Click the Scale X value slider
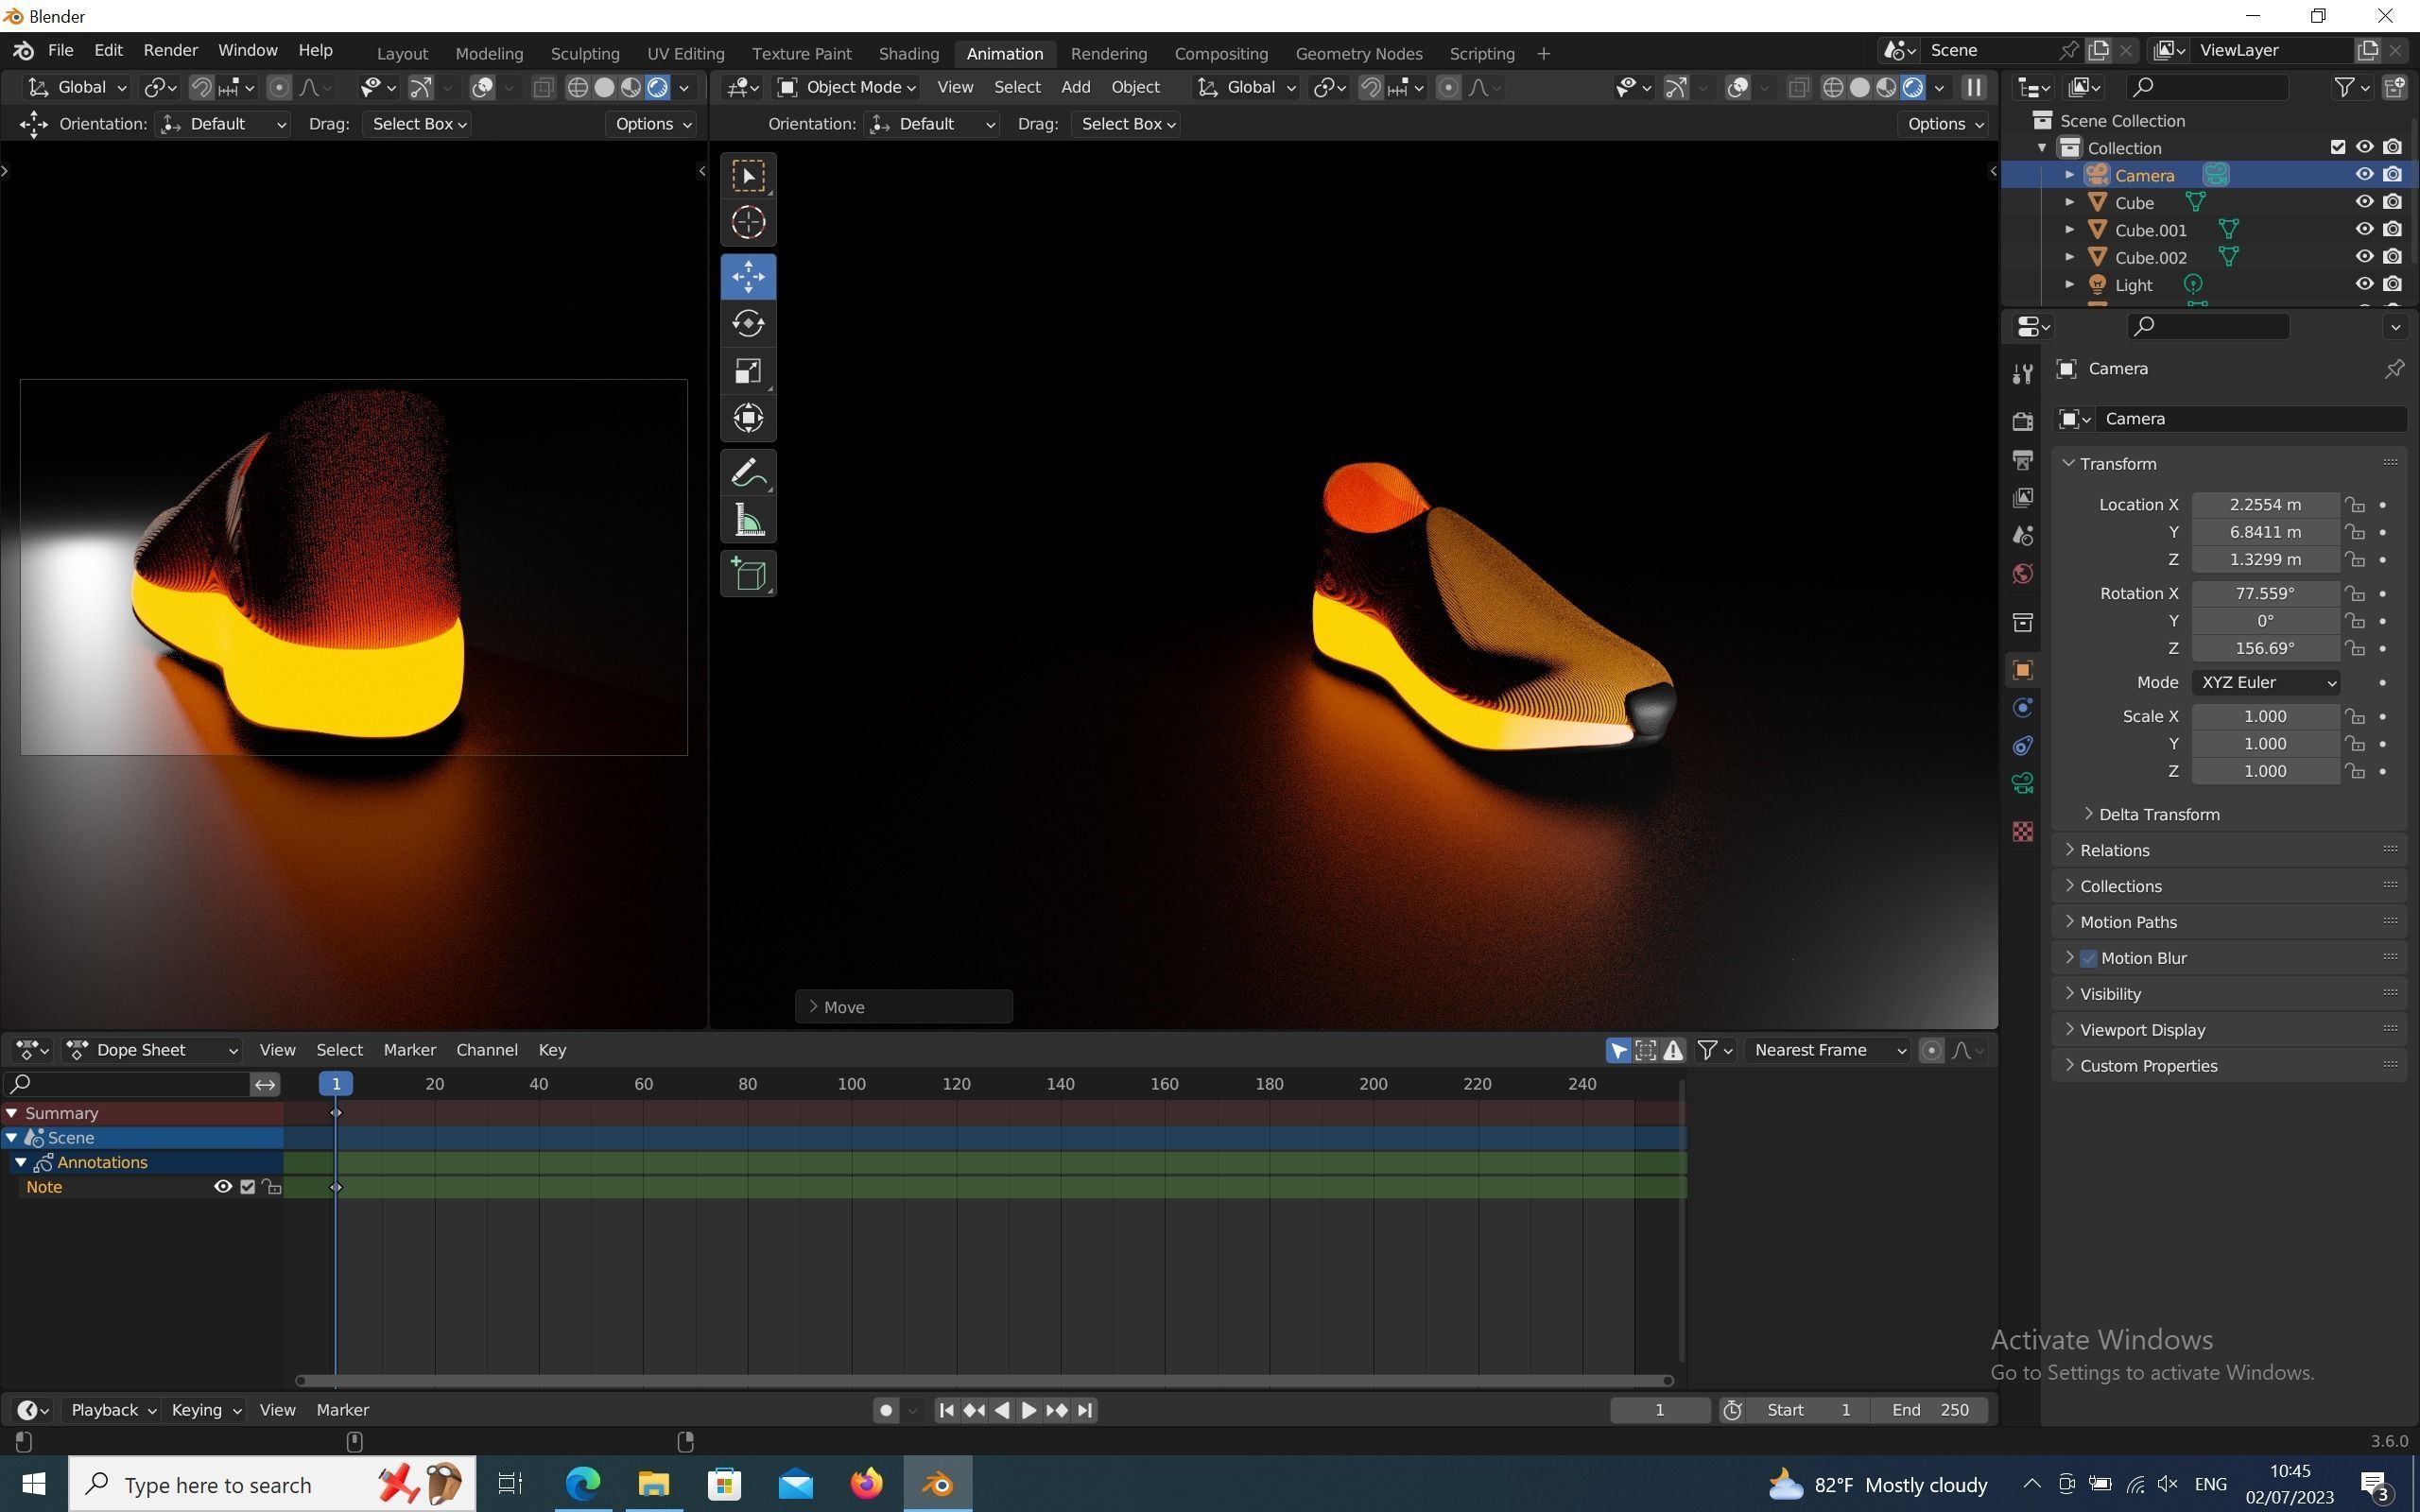2420x1512 pixels. (x=2265, y=717)
